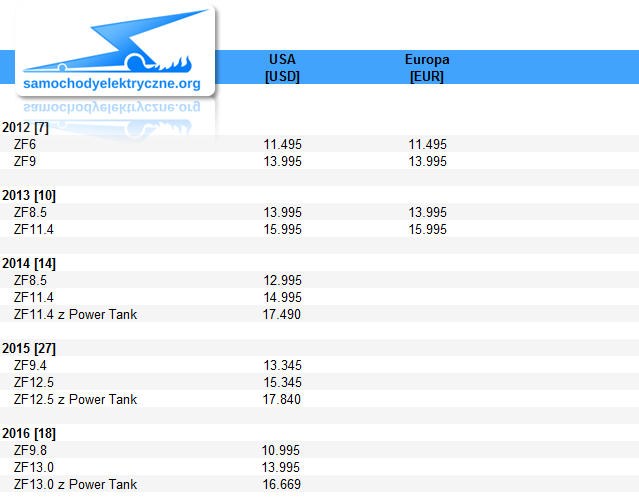Select the Europa [EUR] column header
The height and width of the screenshot is (499, 639).
pos(427,68)
